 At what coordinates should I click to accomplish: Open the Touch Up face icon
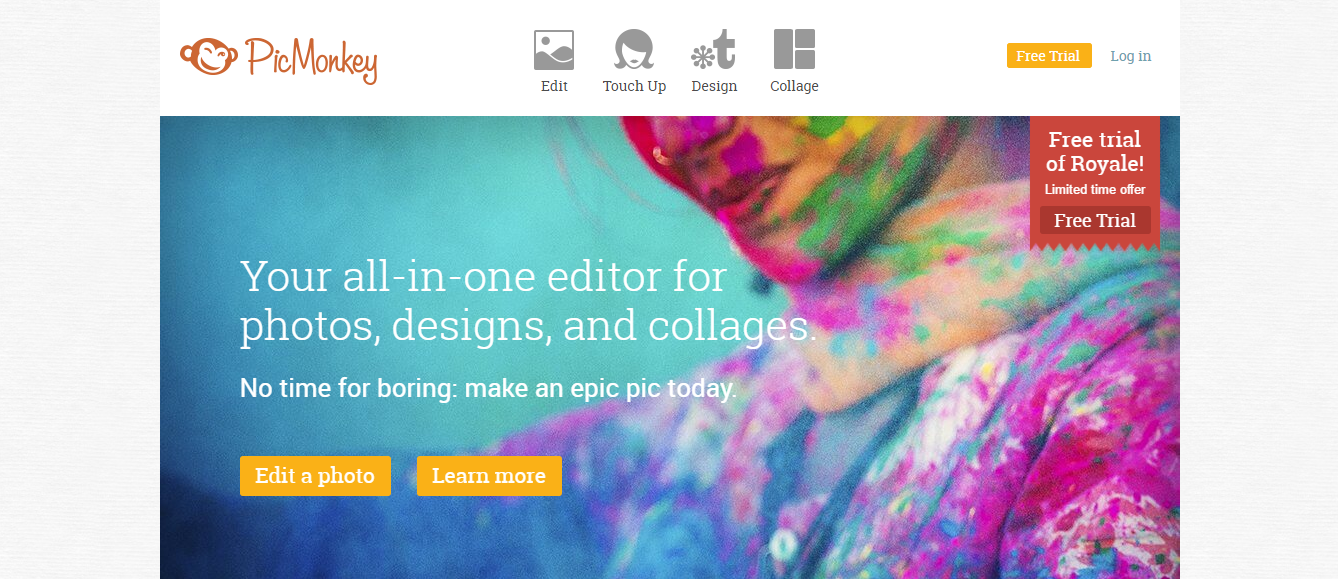coord(634,50)
